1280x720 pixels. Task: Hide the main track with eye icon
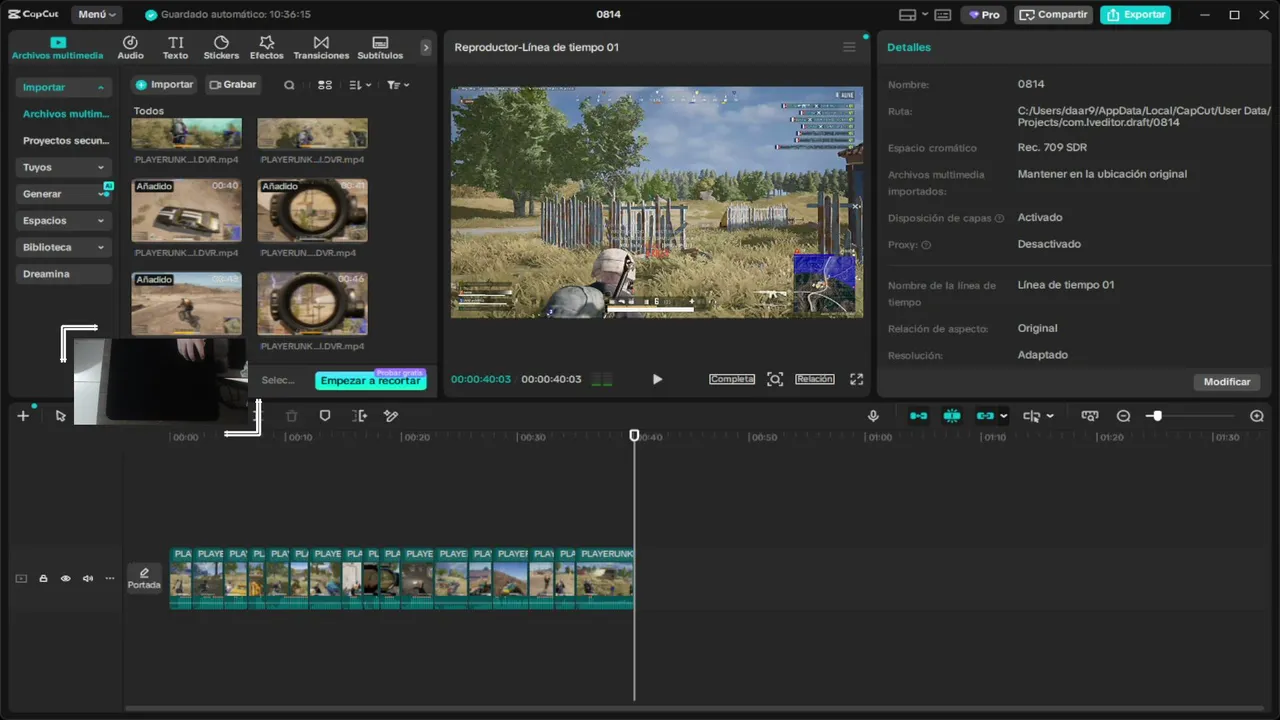[x=66, y=579]
